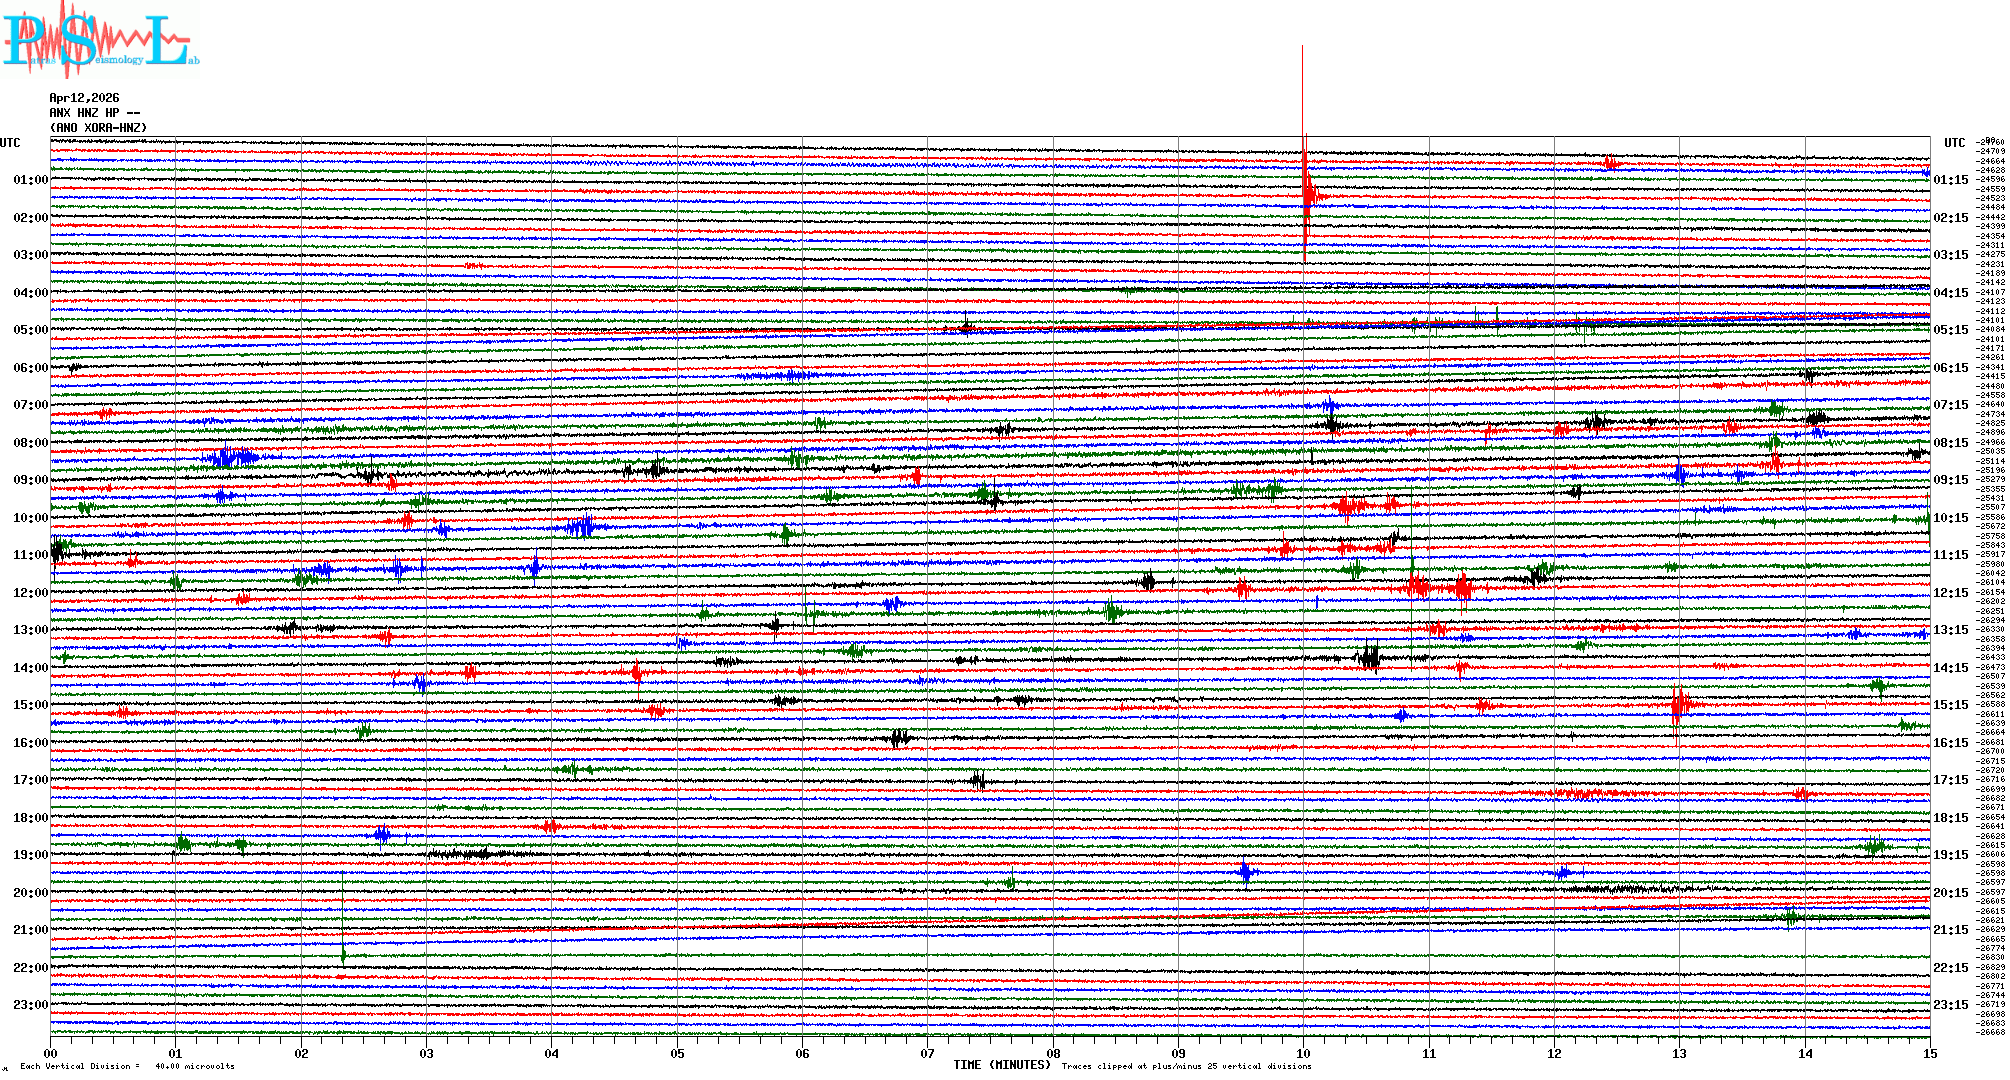Select the 23:00 hour label
The image size is (2010, 1080).
30,1005
